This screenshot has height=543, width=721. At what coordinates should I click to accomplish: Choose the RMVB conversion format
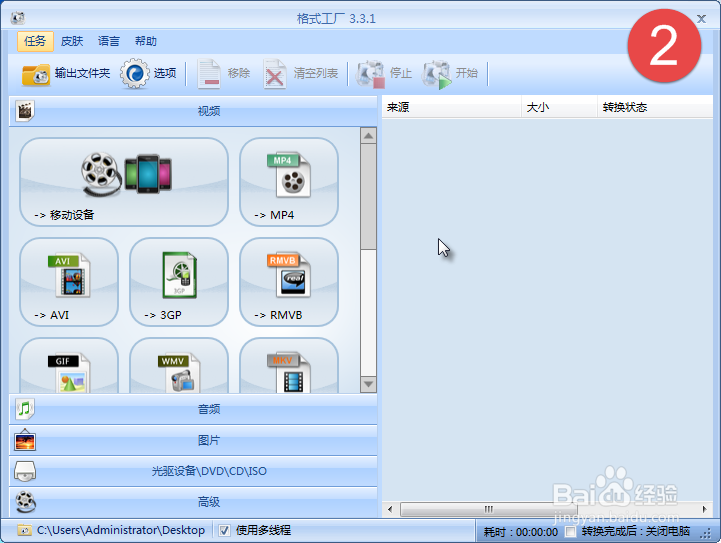289,282
